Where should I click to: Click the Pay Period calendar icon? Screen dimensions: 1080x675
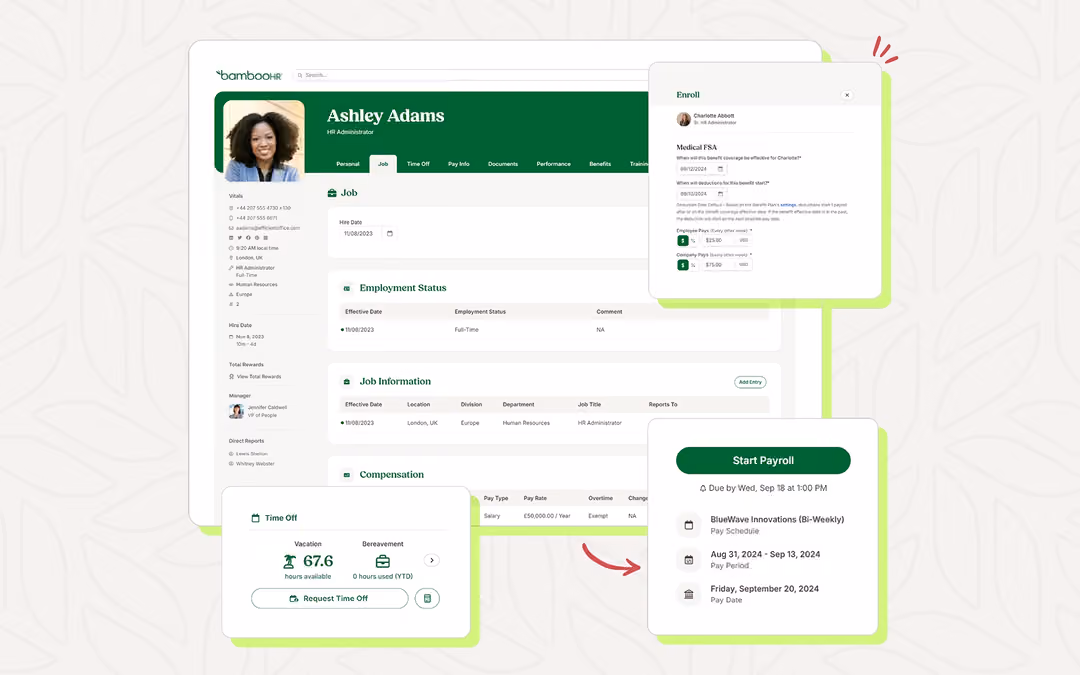[x=688, y=559]
